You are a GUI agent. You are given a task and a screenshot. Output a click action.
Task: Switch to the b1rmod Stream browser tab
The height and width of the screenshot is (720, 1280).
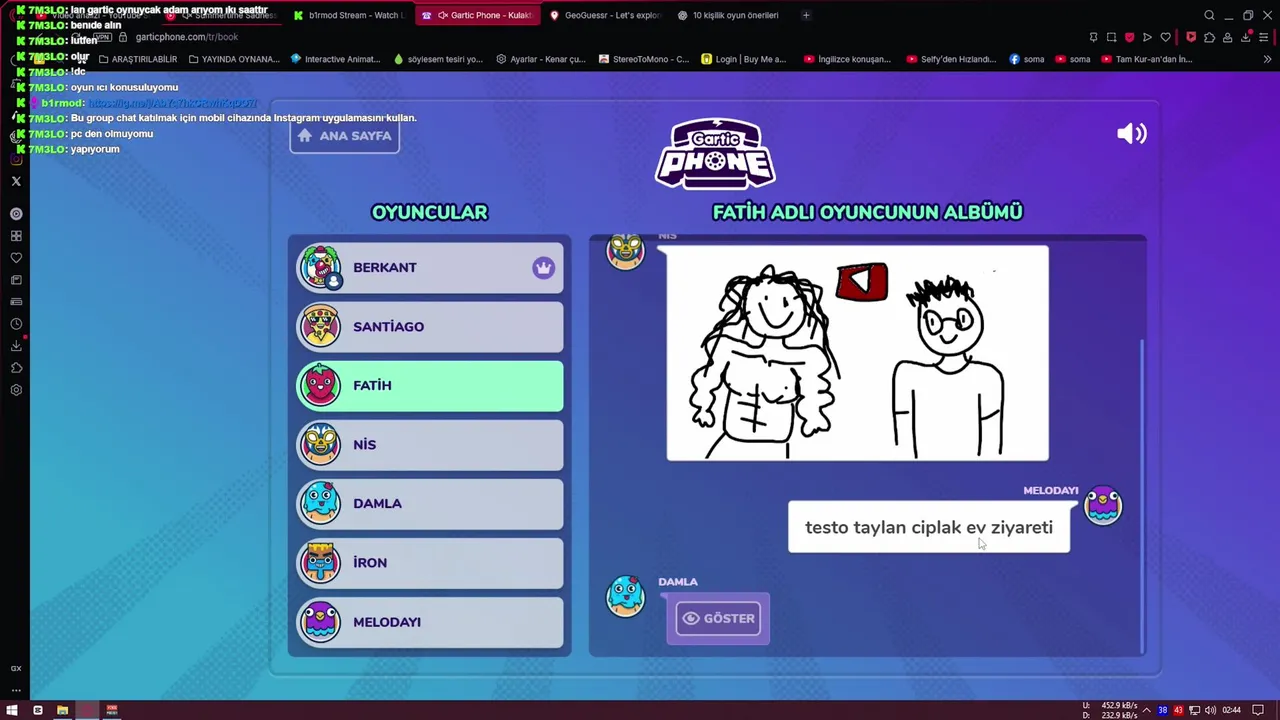pos(350,15)
